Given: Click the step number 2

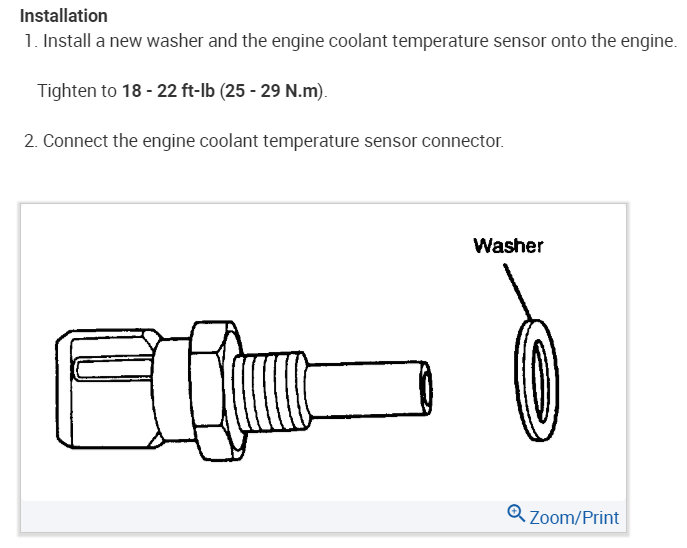Looking at the screenshot, I should [x=30, y=140].
